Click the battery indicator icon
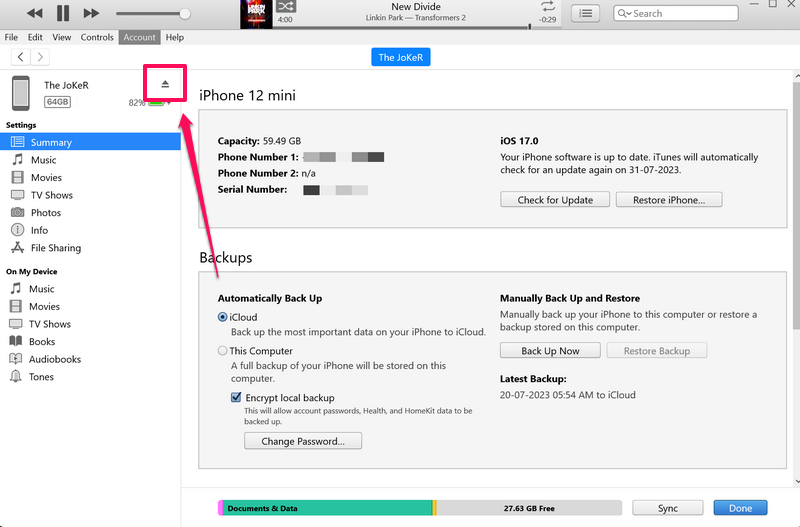800x527 pixels. click(156, 103)
